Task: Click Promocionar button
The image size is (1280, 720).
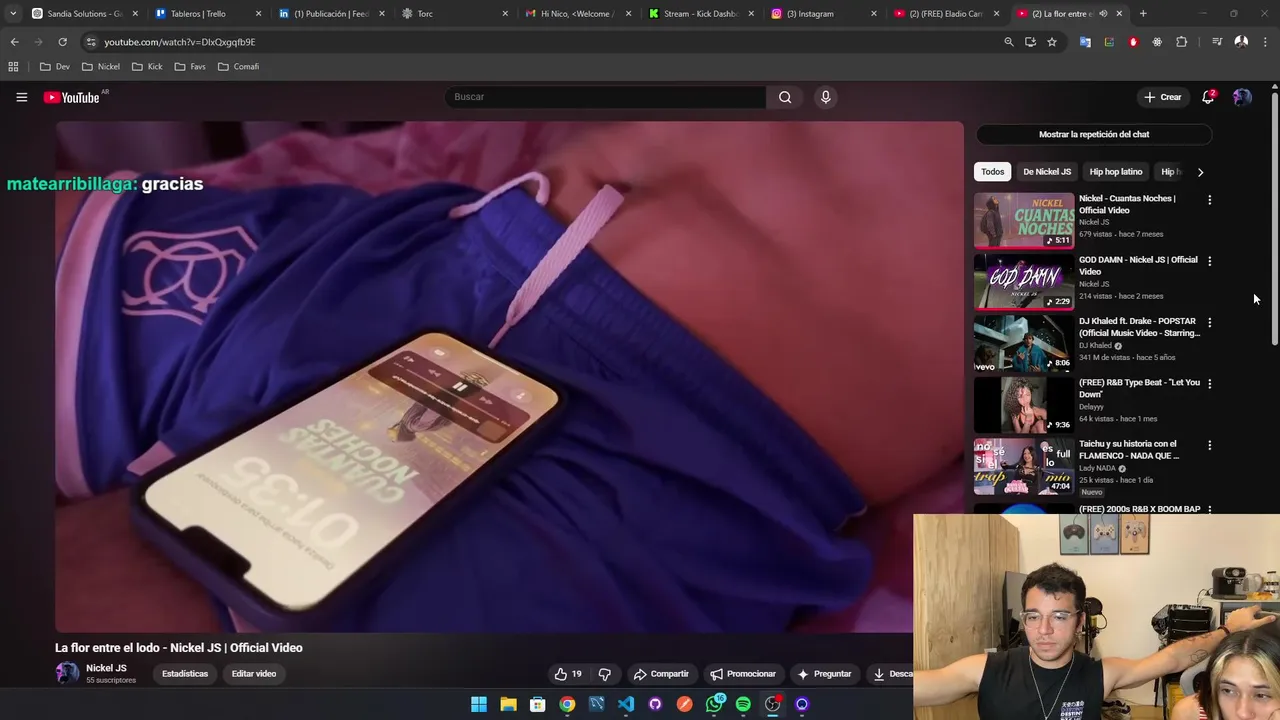Action: click(x=743, y=674)
